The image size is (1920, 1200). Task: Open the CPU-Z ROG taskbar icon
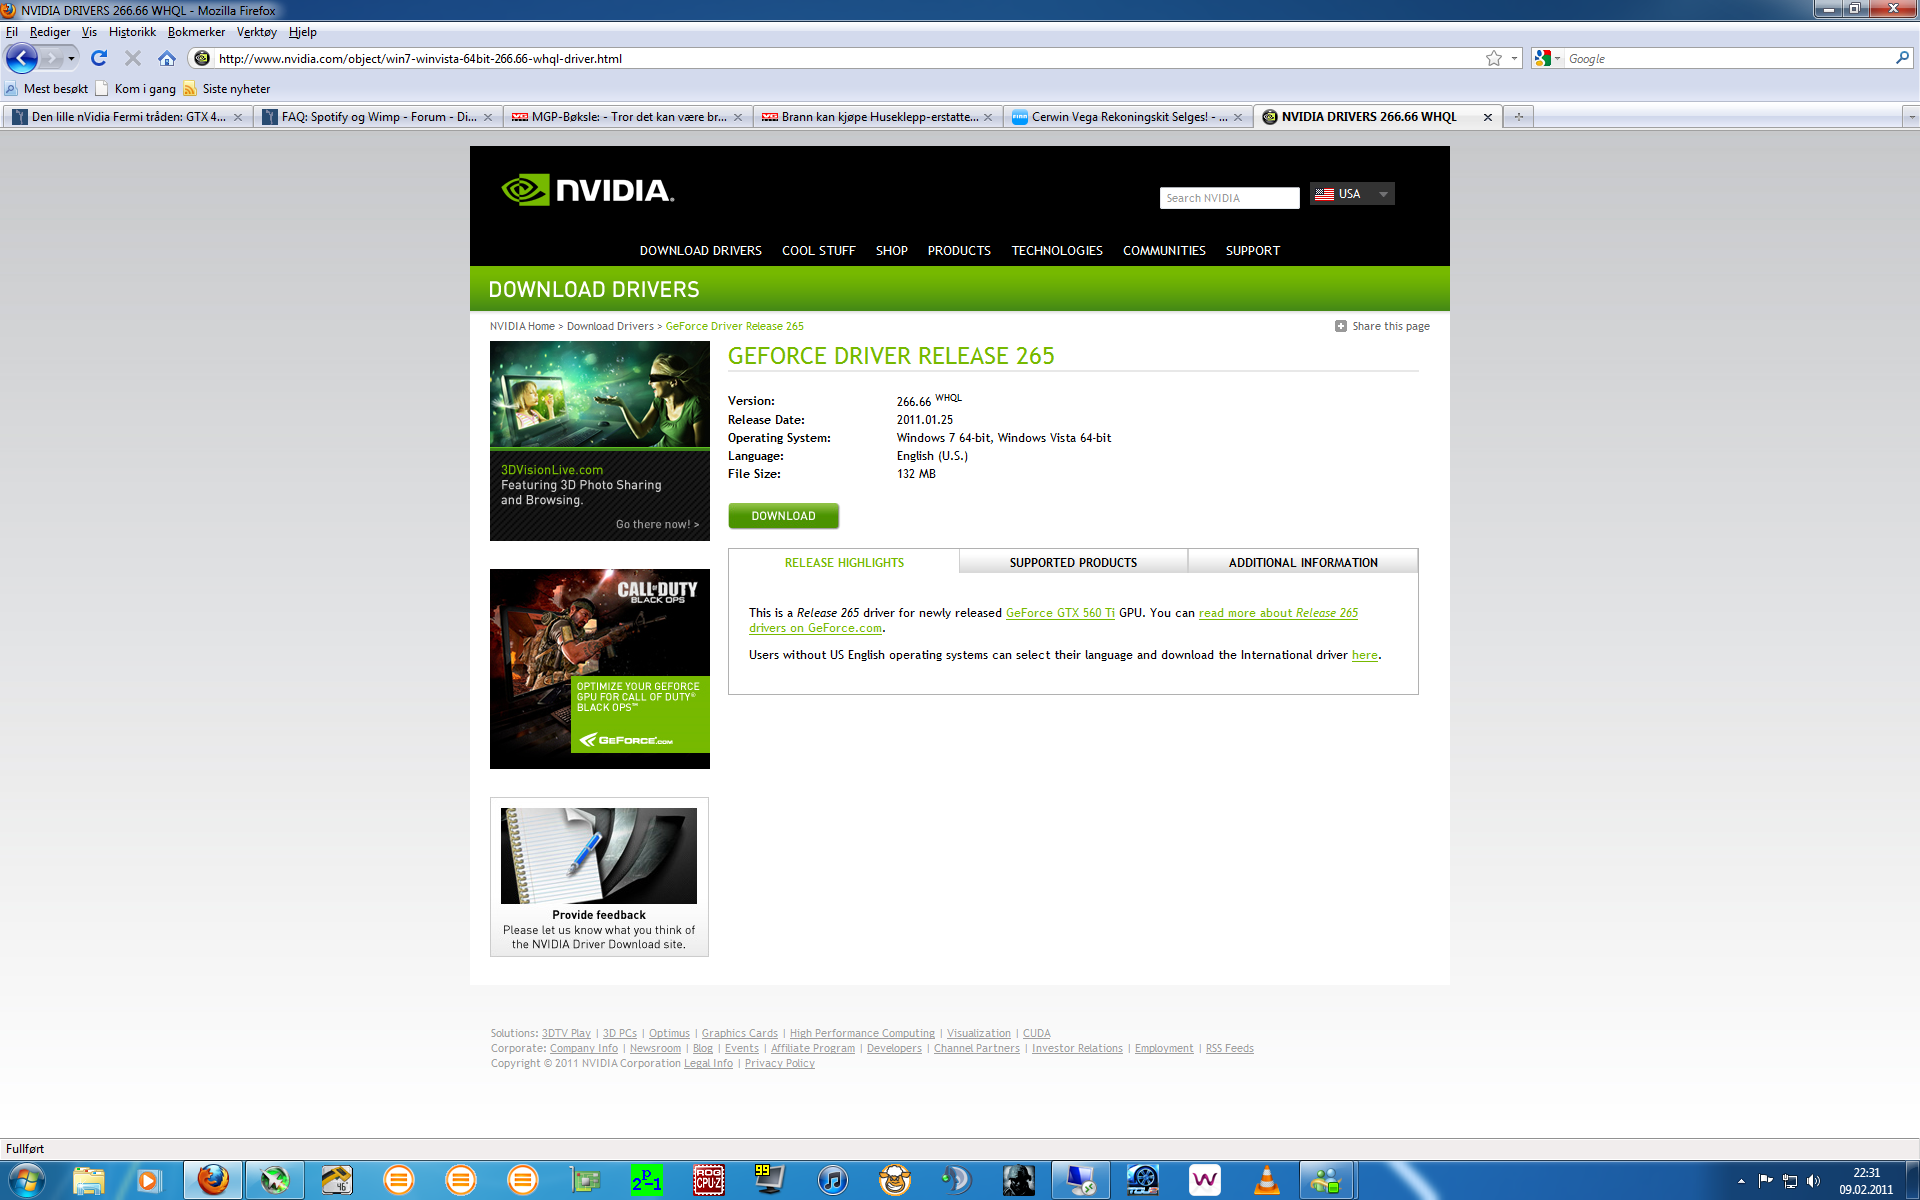[708, 1180]
